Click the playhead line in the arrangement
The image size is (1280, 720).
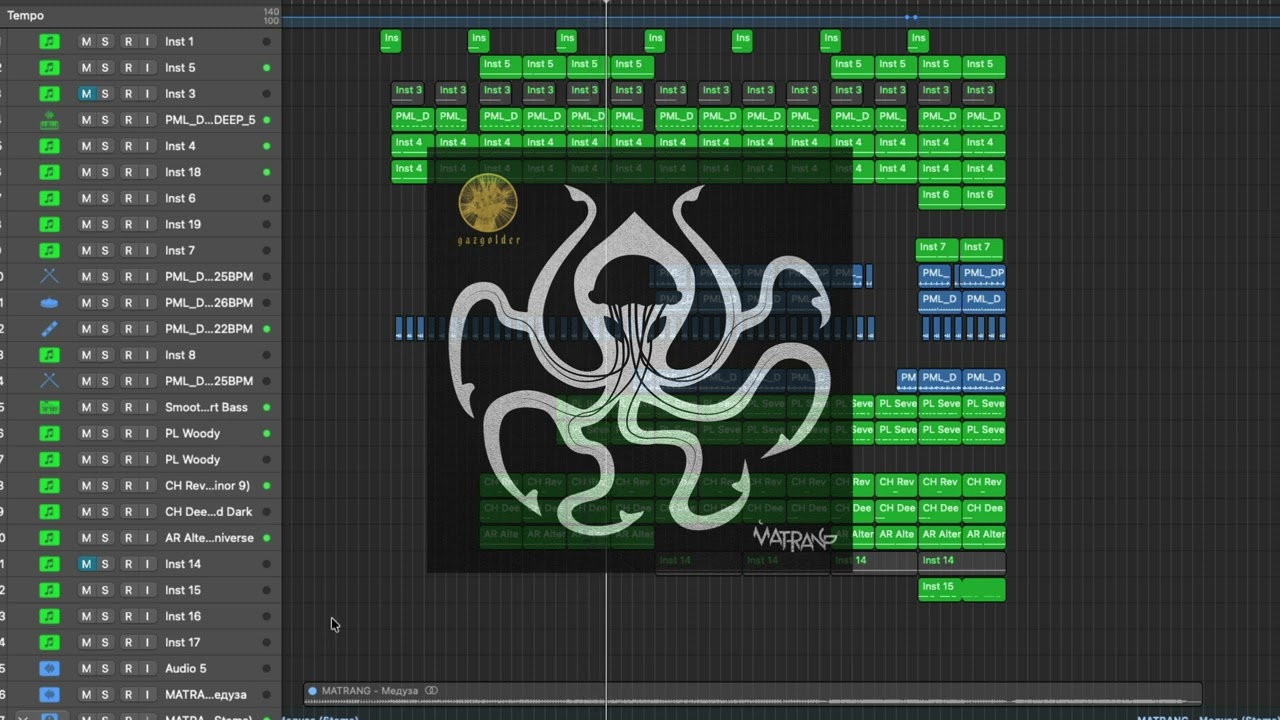point(606,360)
